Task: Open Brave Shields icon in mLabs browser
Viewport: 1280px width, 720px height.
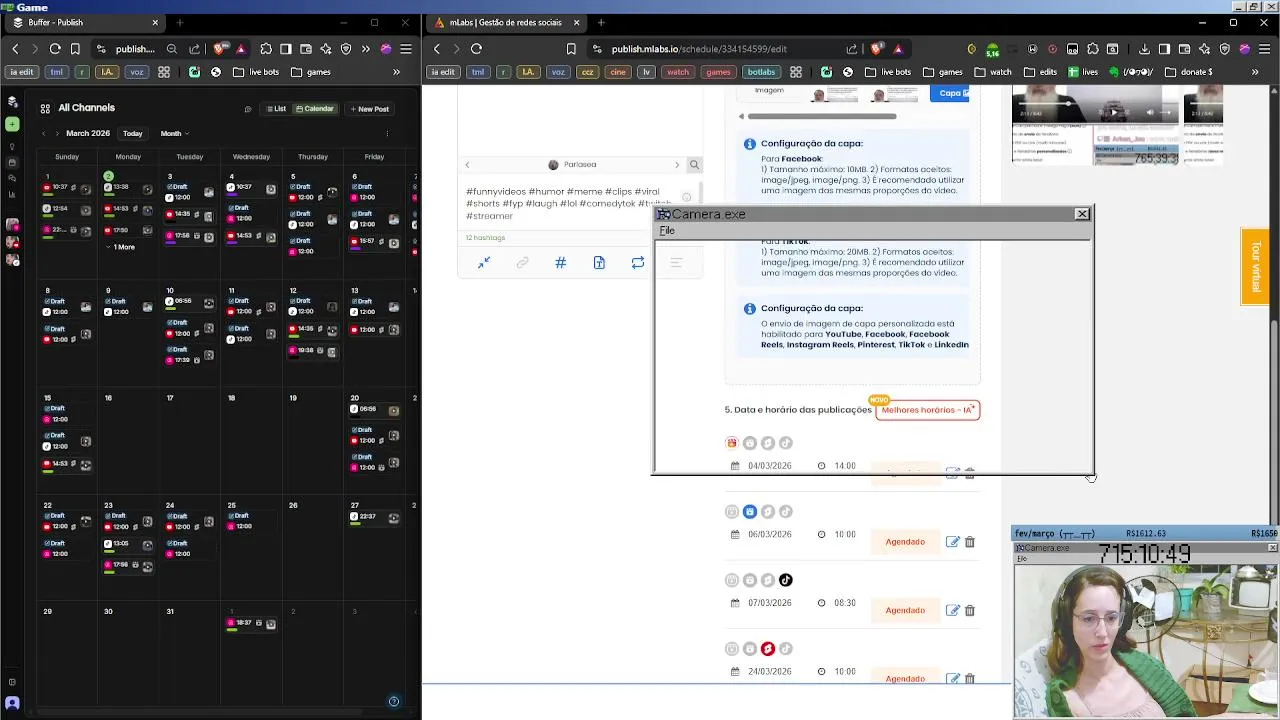Action: tap(877, 48)
